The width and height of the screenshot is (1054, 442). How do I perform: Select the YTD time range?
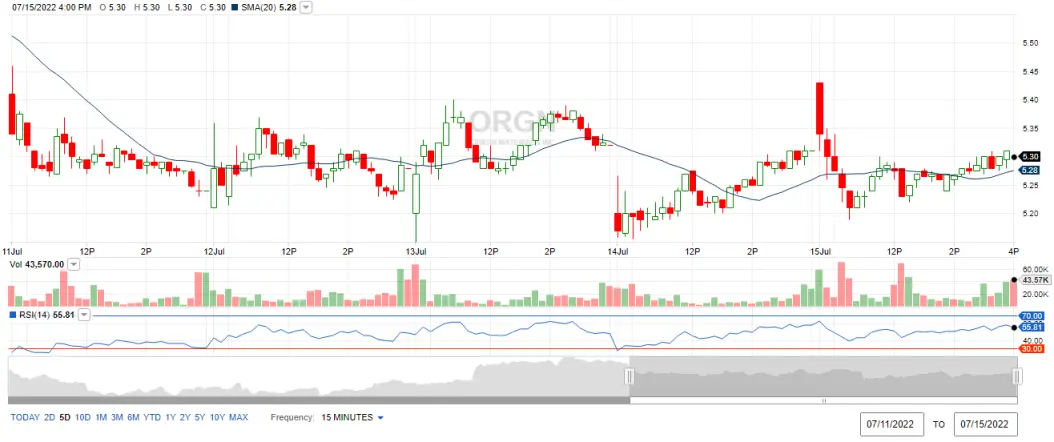pyautogui.click(x=153, y=417)
